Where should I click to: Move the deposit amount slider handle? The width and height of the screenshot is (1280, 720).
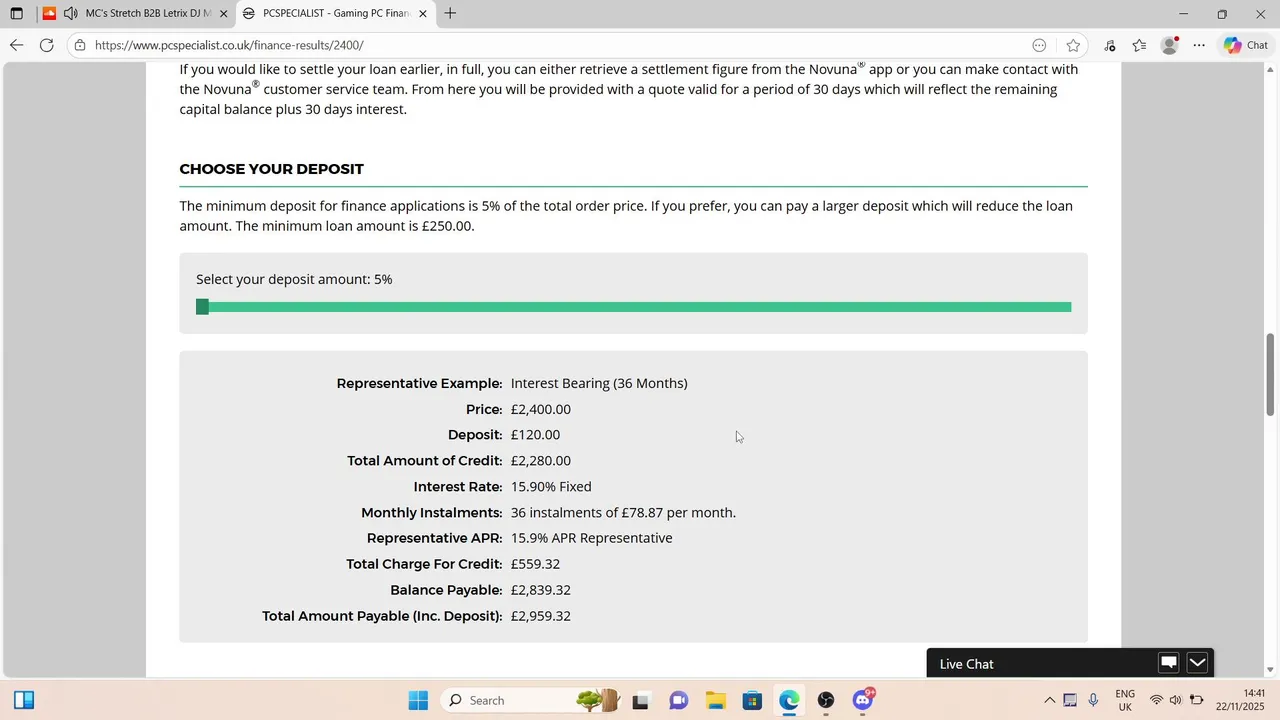(202, 307)
